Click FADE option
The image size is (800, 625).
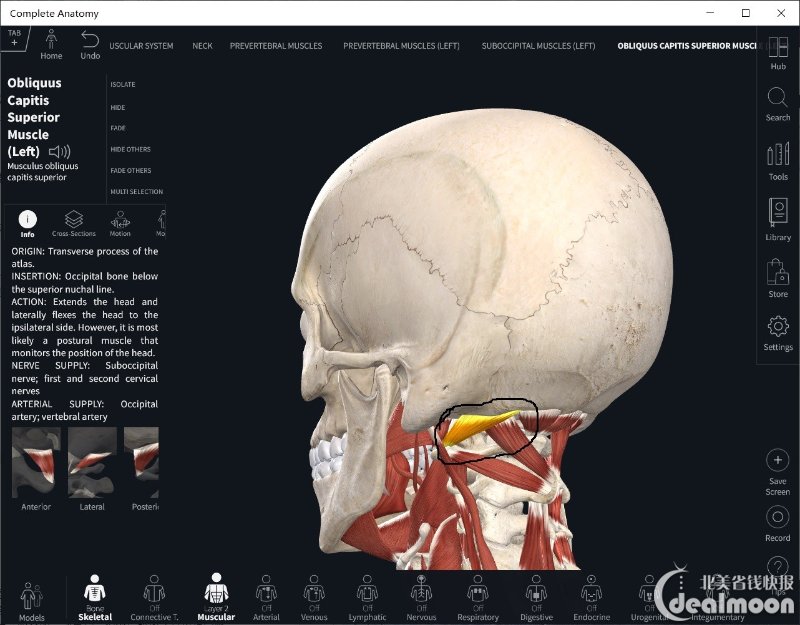118,128
